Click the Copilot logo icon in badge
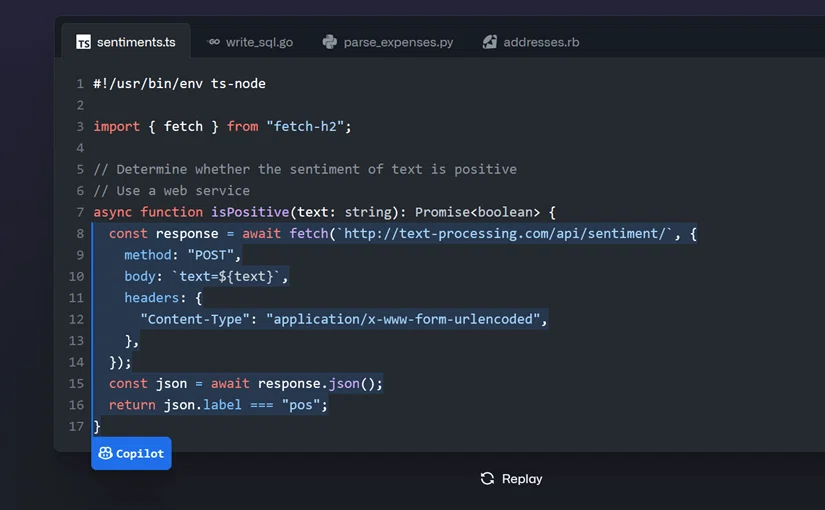Image resolution: width=825 pixels, height=510 pixels. (105, 453)
